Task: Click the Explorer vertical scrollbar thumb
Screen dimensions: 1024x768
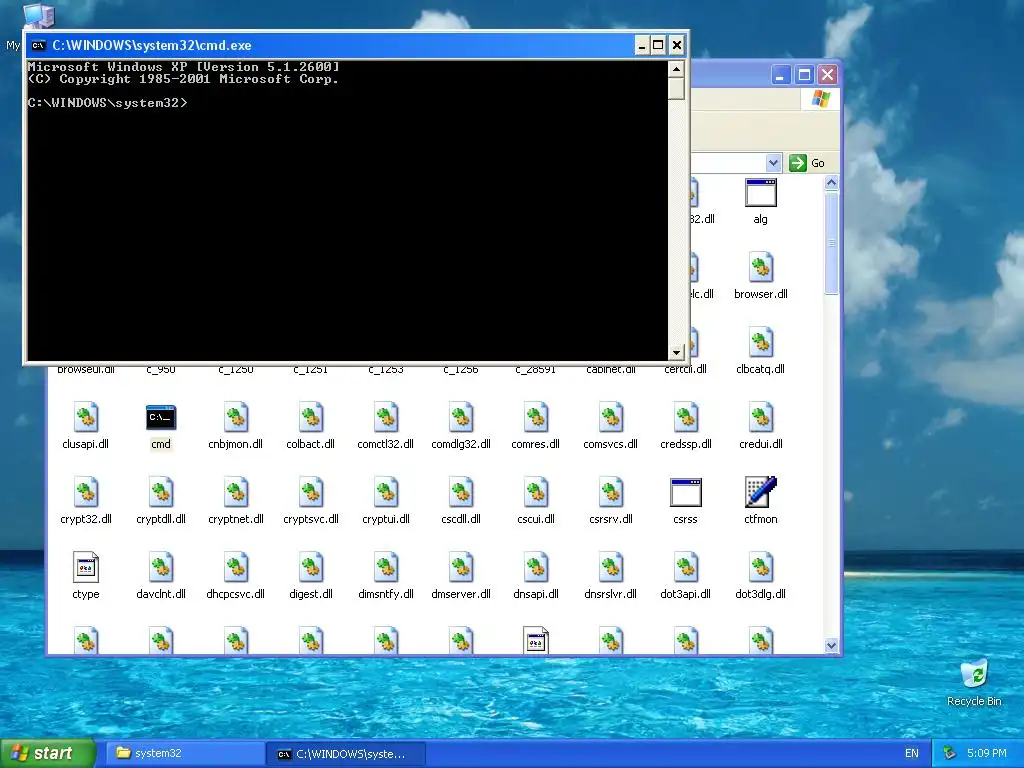Action: [x=831, y=243]
